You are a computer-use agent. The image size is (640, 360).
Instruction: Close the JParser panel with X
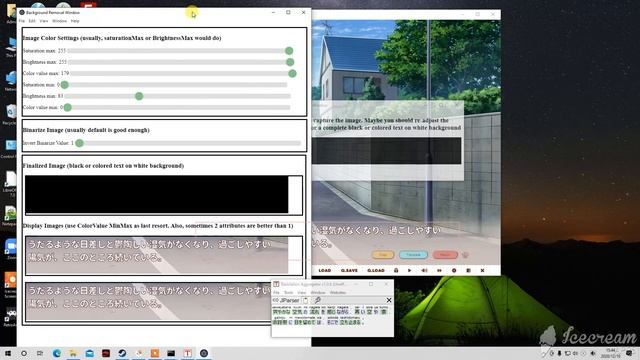[x=389, y=300]
